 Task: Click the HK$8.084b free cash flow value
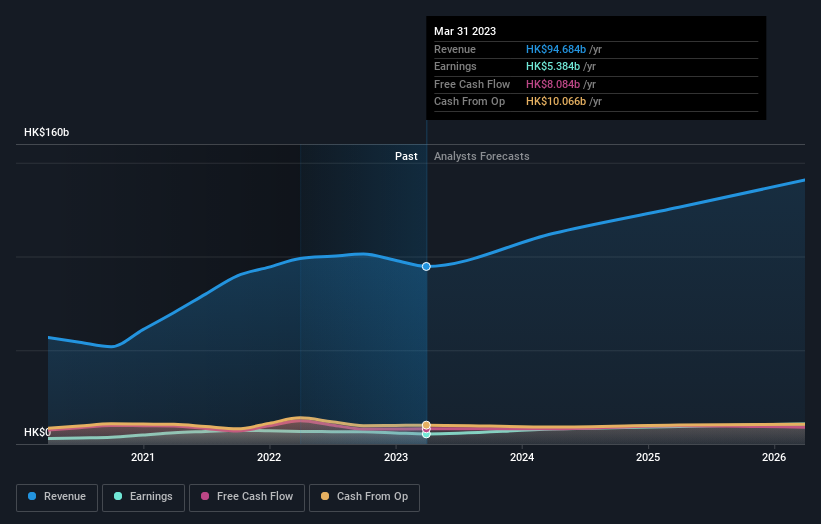click(x=553, y=84)
